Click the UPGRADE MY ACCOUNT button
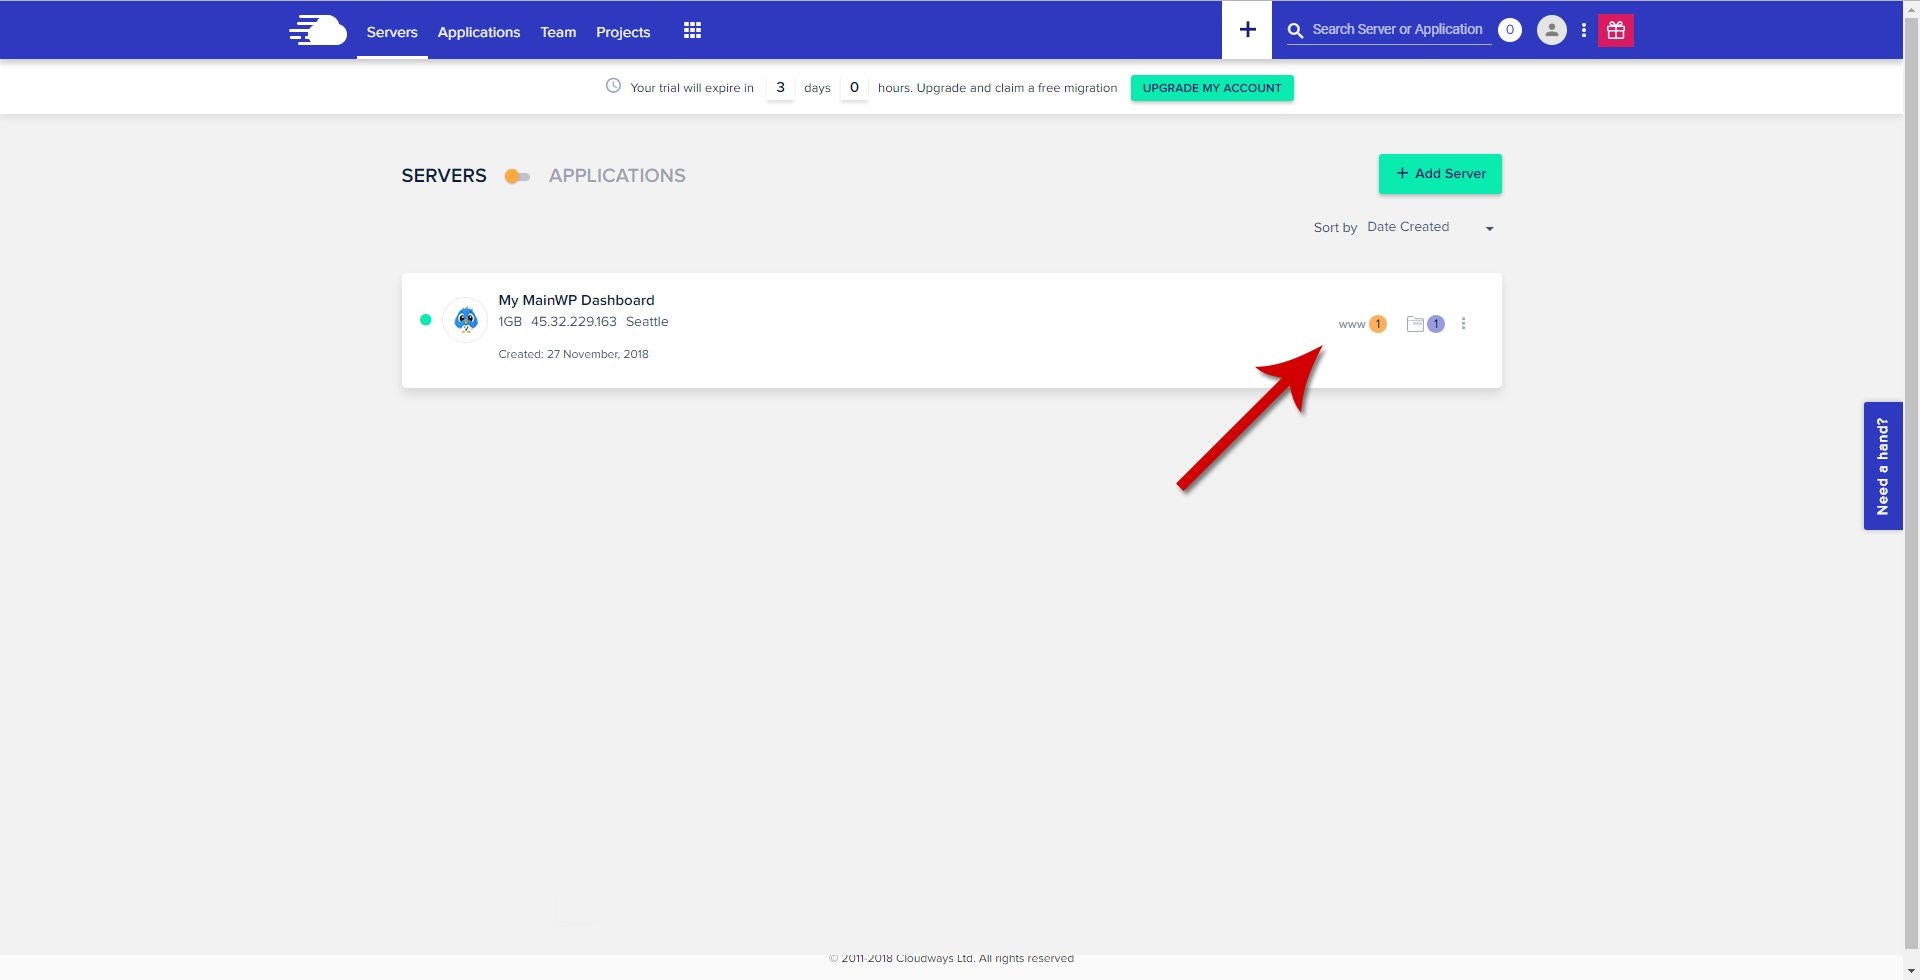The width and height of the screenshot is (1920, 980). [x=1211, y=88]
